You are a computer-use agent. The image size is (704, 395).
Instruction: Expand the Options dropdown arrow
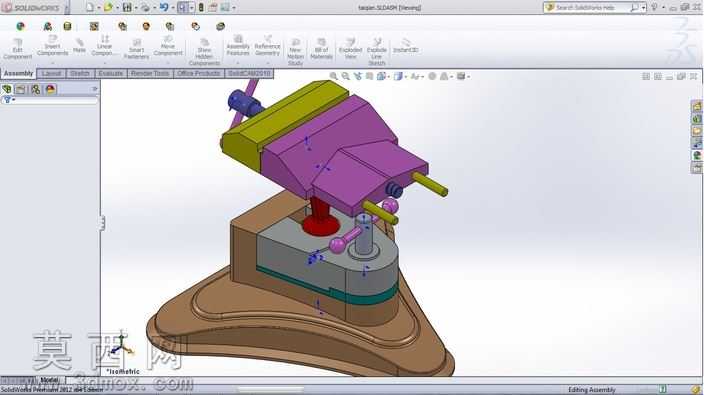233,8
